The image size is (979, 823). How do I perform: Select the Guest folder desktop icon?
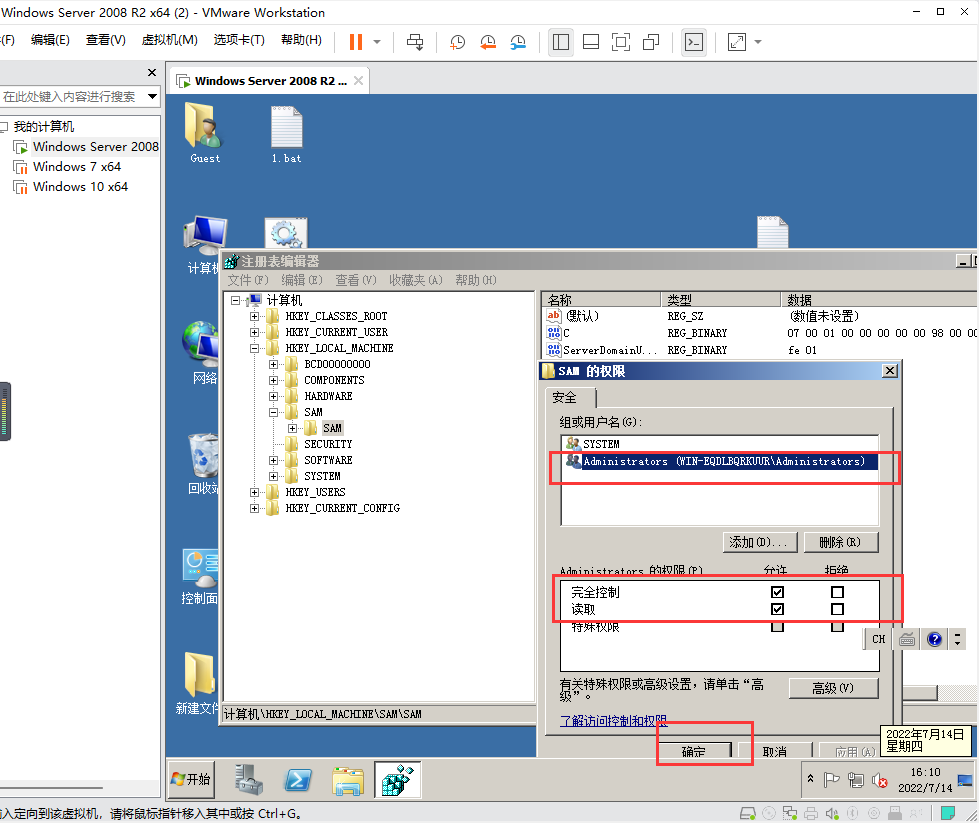pyautogui.click(x=205, y=134)
